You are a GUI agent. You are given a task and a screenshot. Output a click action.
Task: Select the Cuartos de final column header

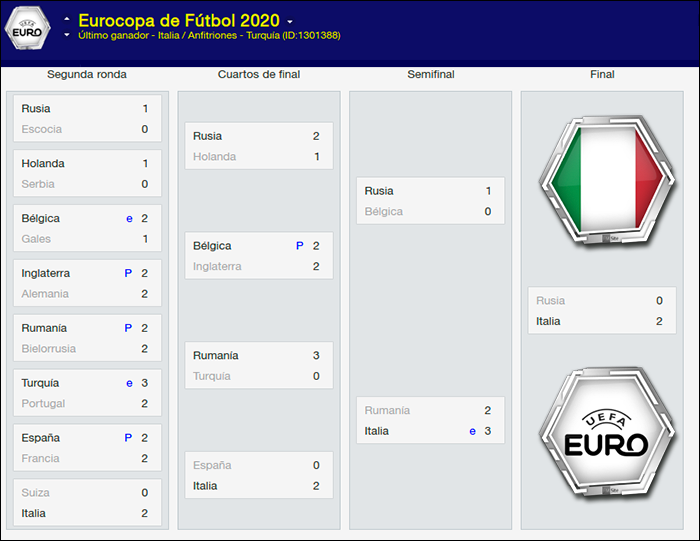(x=259, y=74)
